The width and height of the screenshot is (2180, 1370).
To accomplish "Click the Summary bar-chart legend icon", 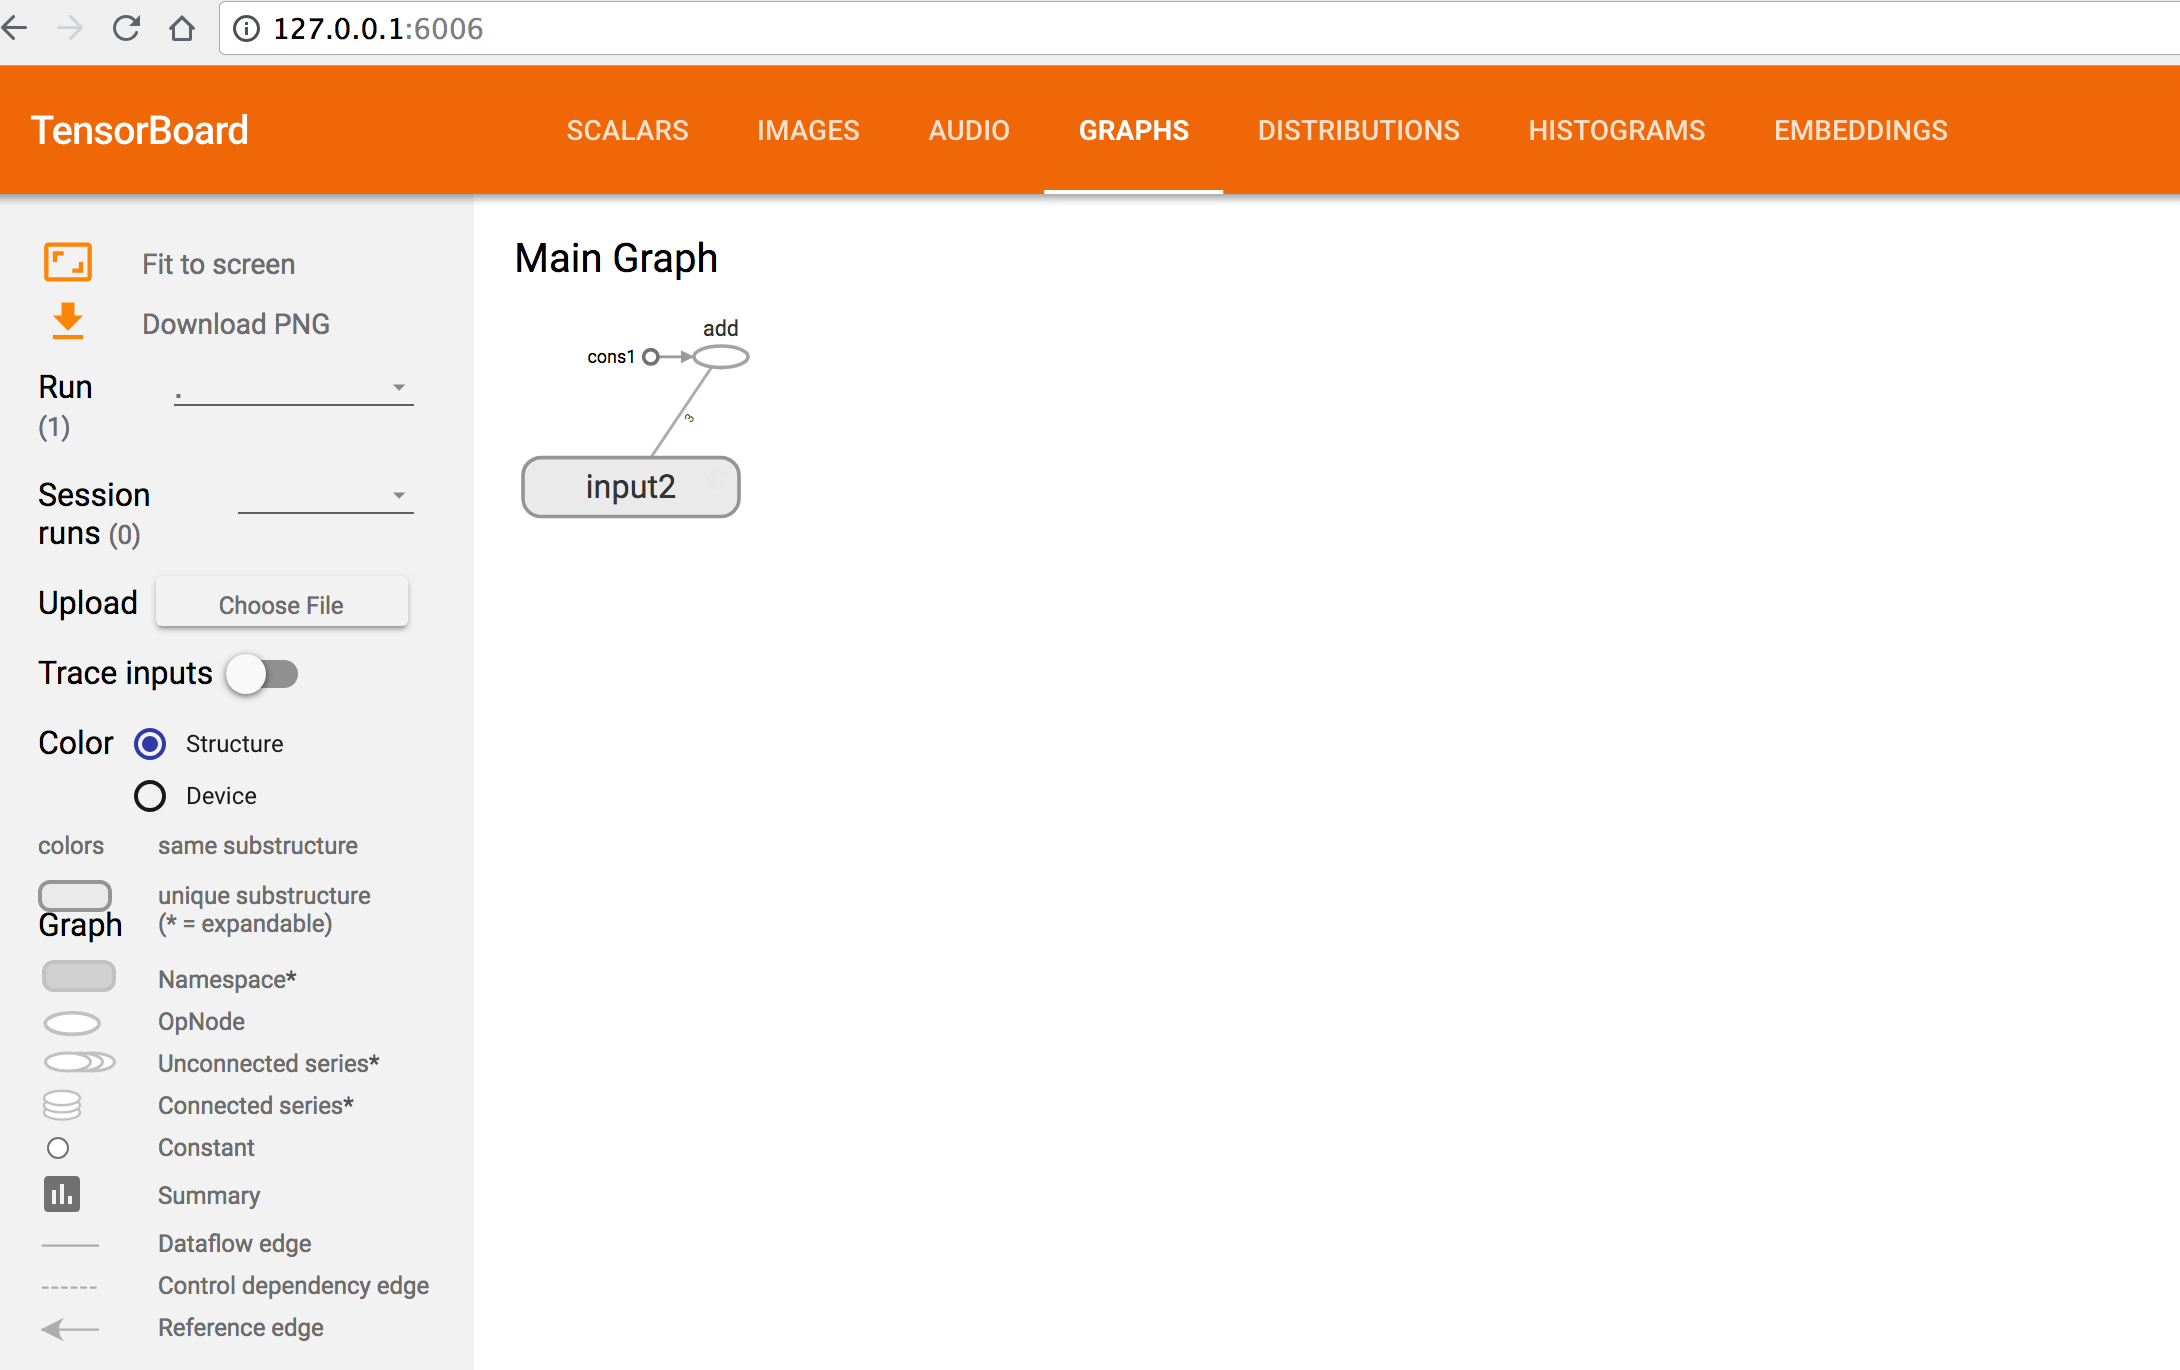I will click(x=62, y=1194).
